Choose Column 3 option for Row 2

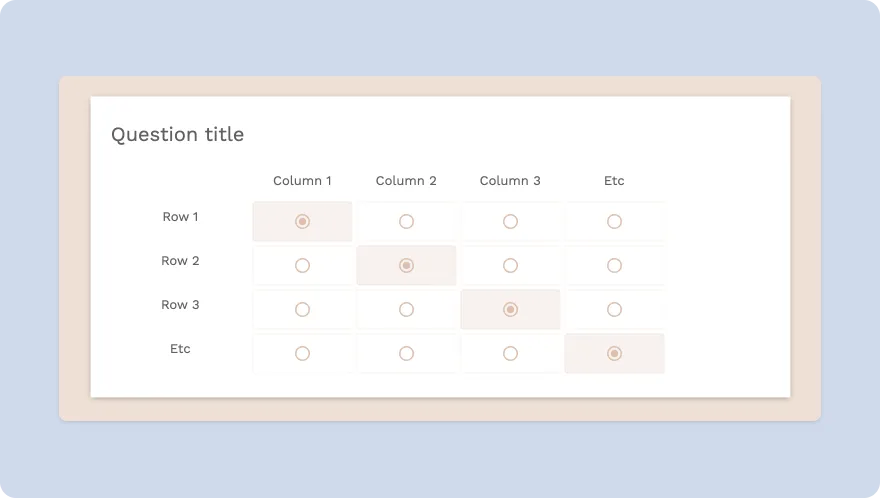[510, 265]
